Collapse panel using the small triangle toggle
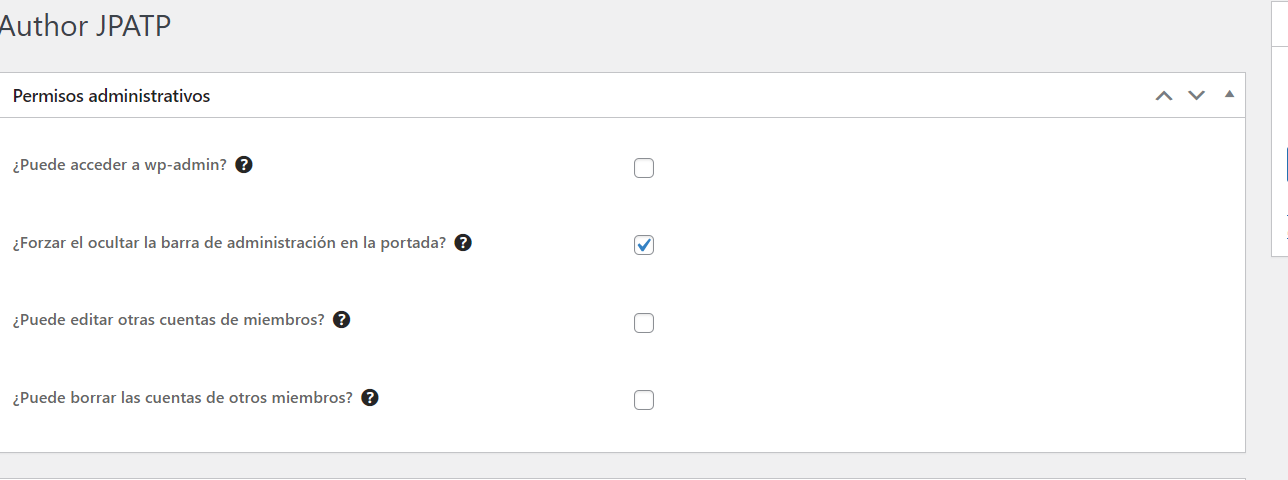The image size is (1288, 480). tap(1229, 95)
